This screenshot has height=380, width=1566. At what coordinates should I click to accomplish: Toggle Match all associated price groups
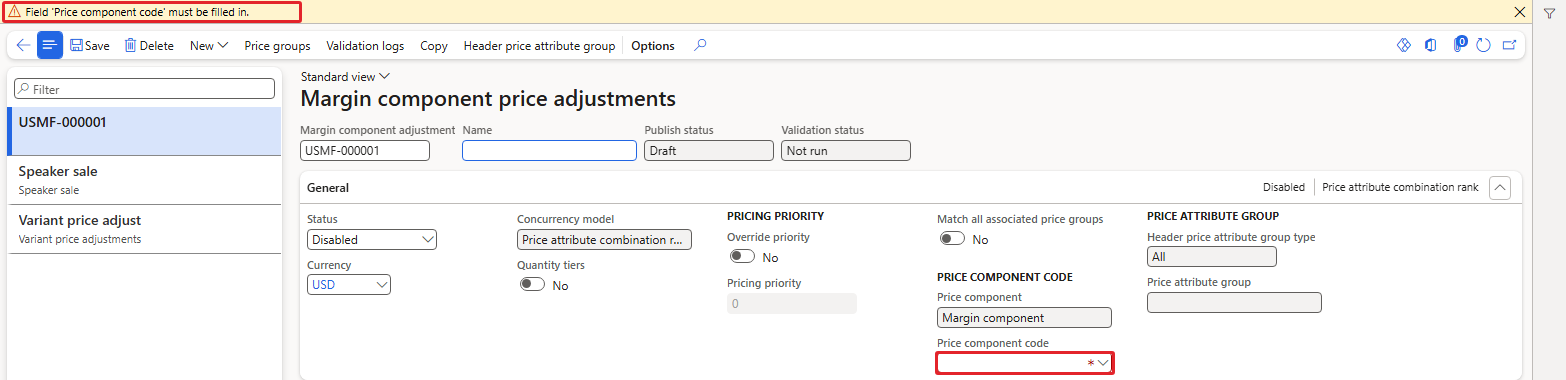[x=952, y=239]
